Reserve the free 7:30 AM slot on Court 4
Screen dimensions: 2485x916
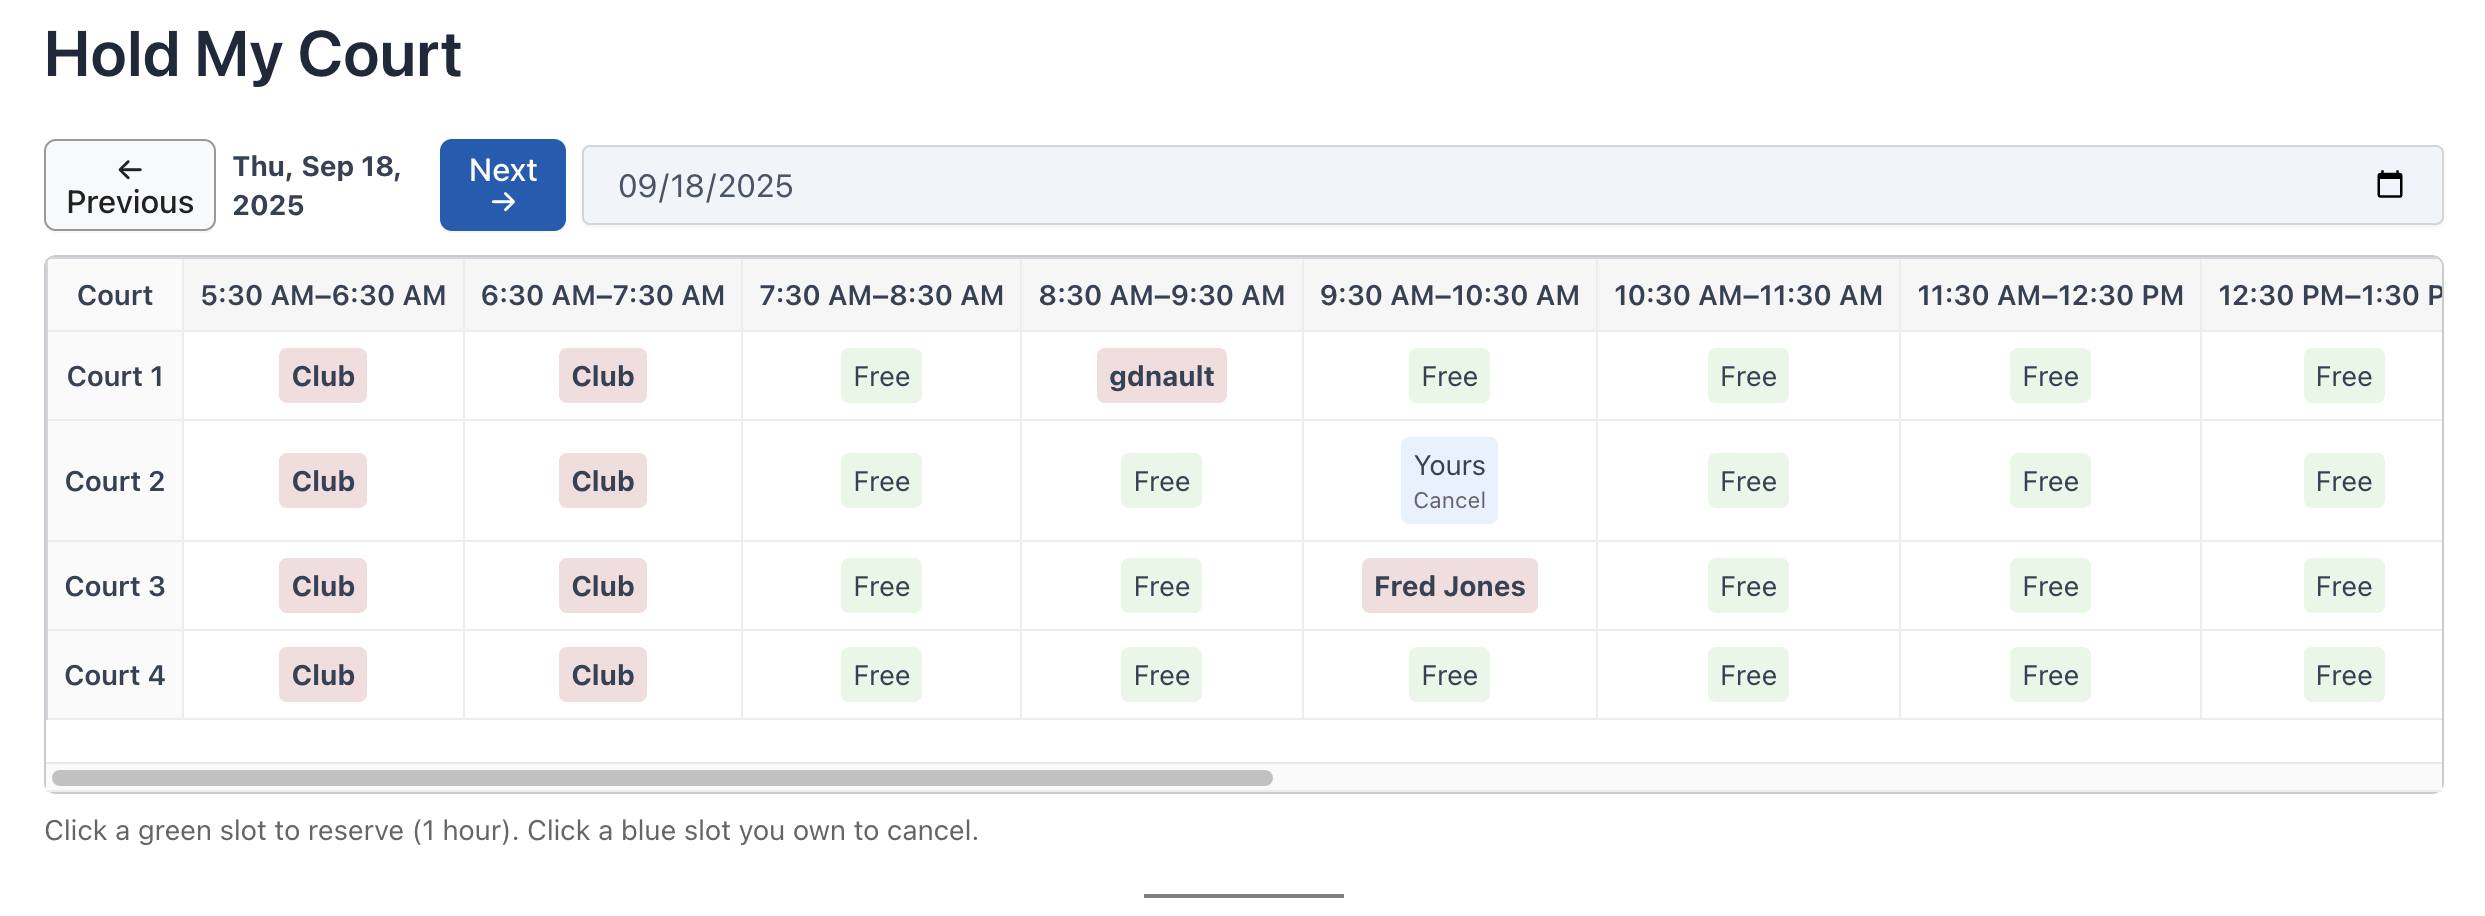coord(880,674)
